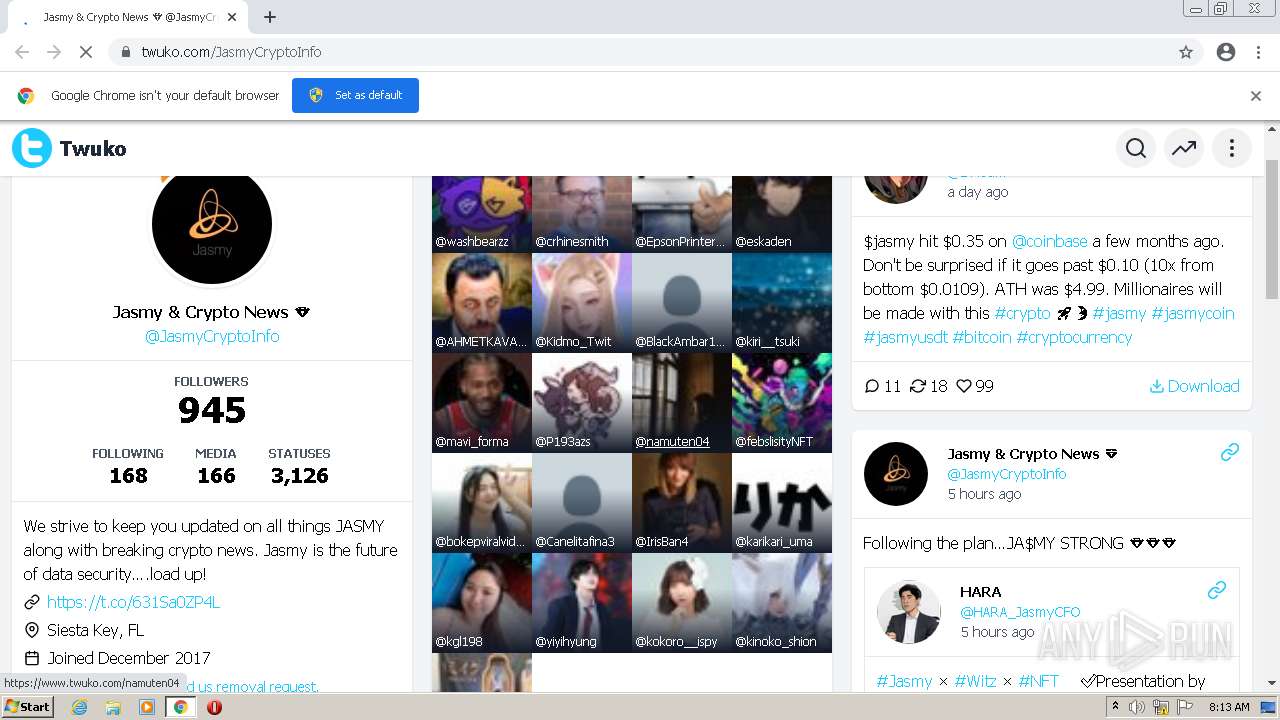Click the link icon on HARA quoted tweet
1280x720 pixels.
click(1217, 591)
